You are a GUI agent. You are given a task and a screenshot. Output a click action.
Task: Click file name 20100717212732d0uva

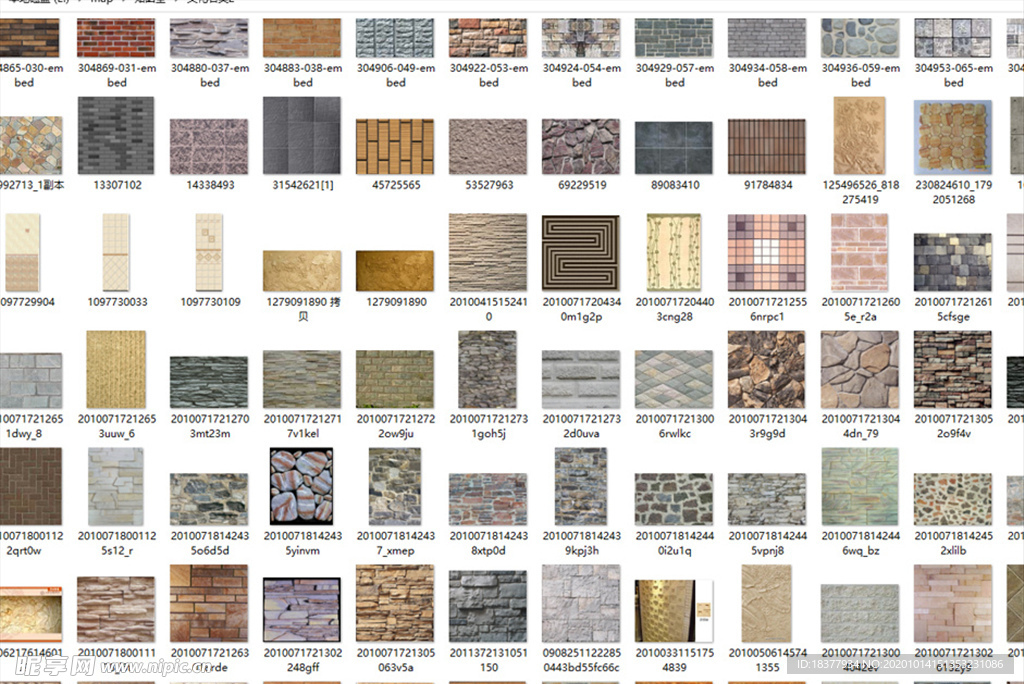coord(581,426)
